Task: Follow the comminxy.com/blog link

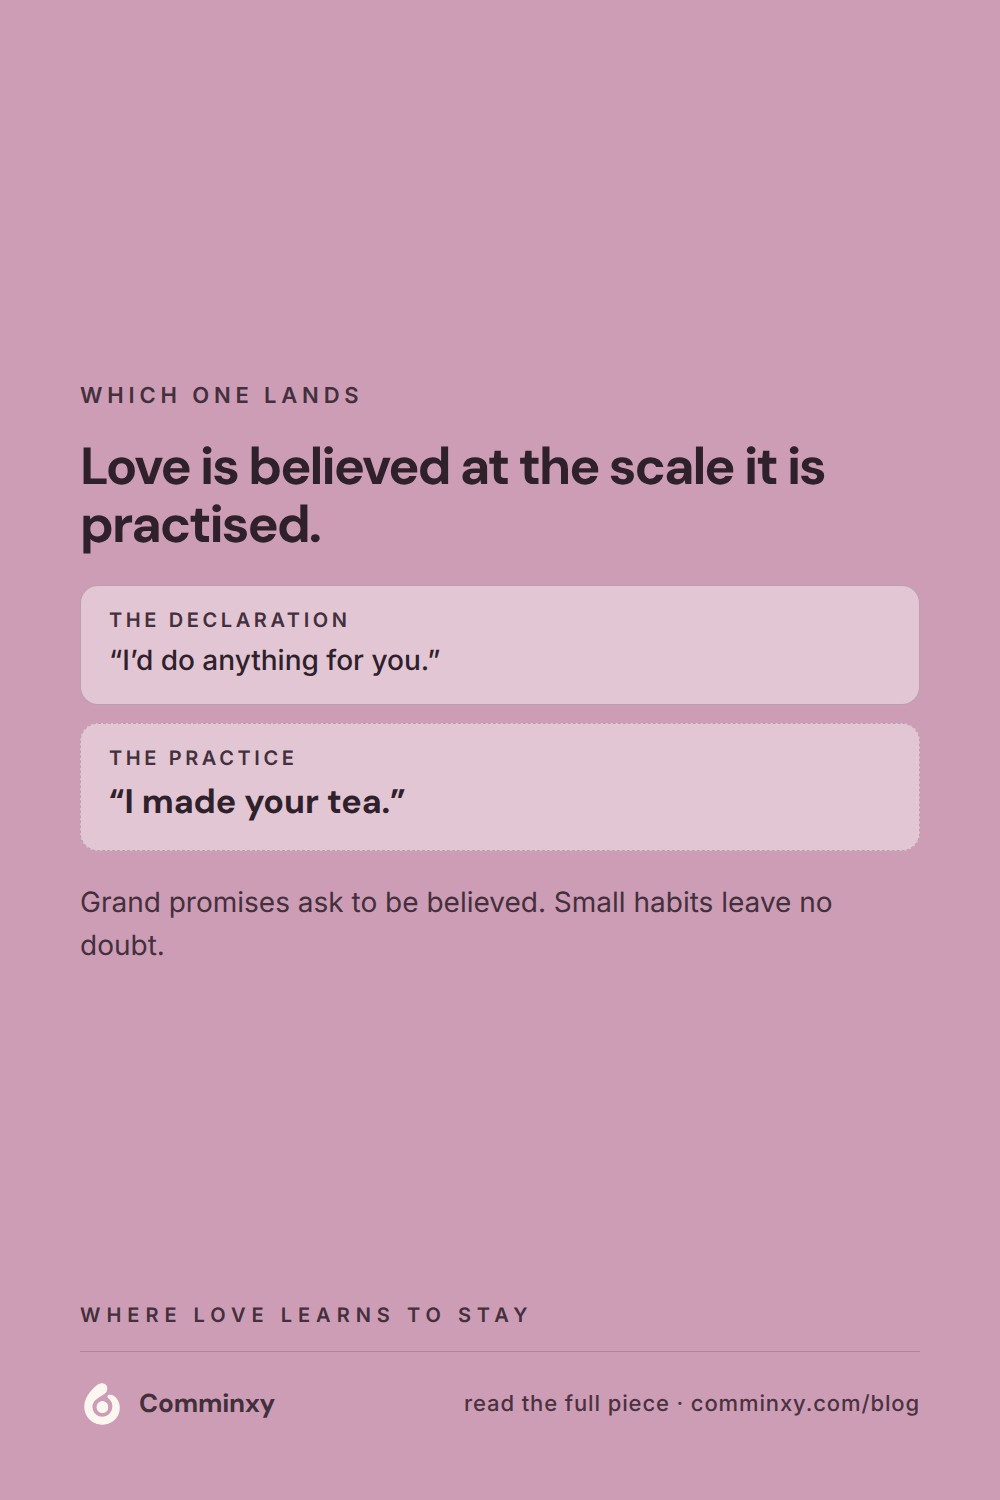Action: click(805, 1403)
